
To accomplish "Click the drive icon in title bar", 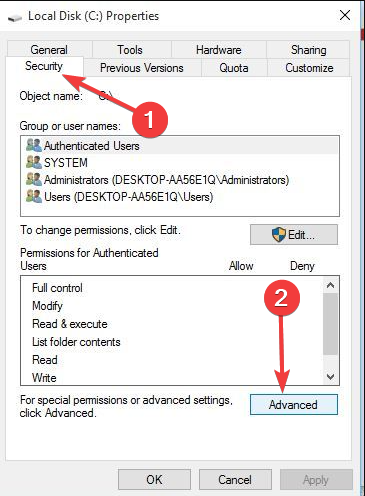I will [15, 17].
